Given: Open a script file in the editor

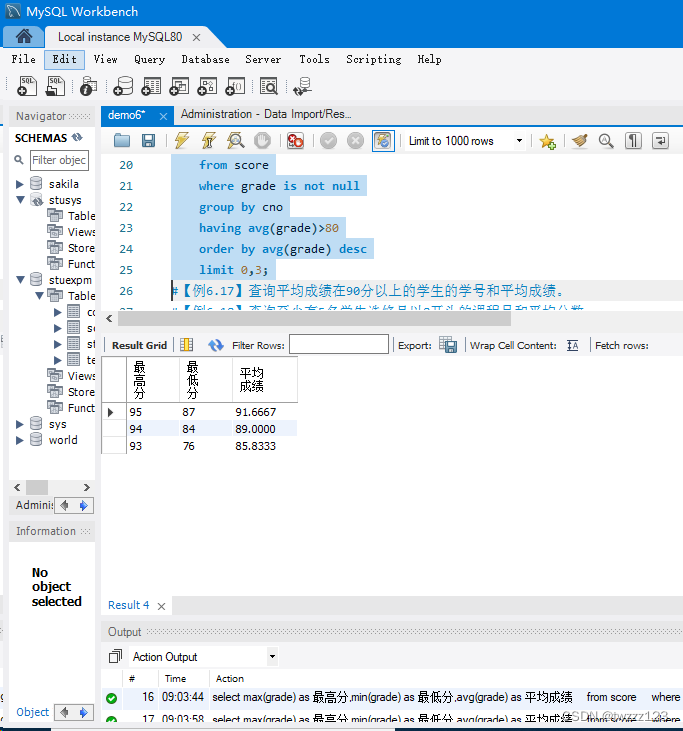Looking at the screenshot, I should coord(122,140).
